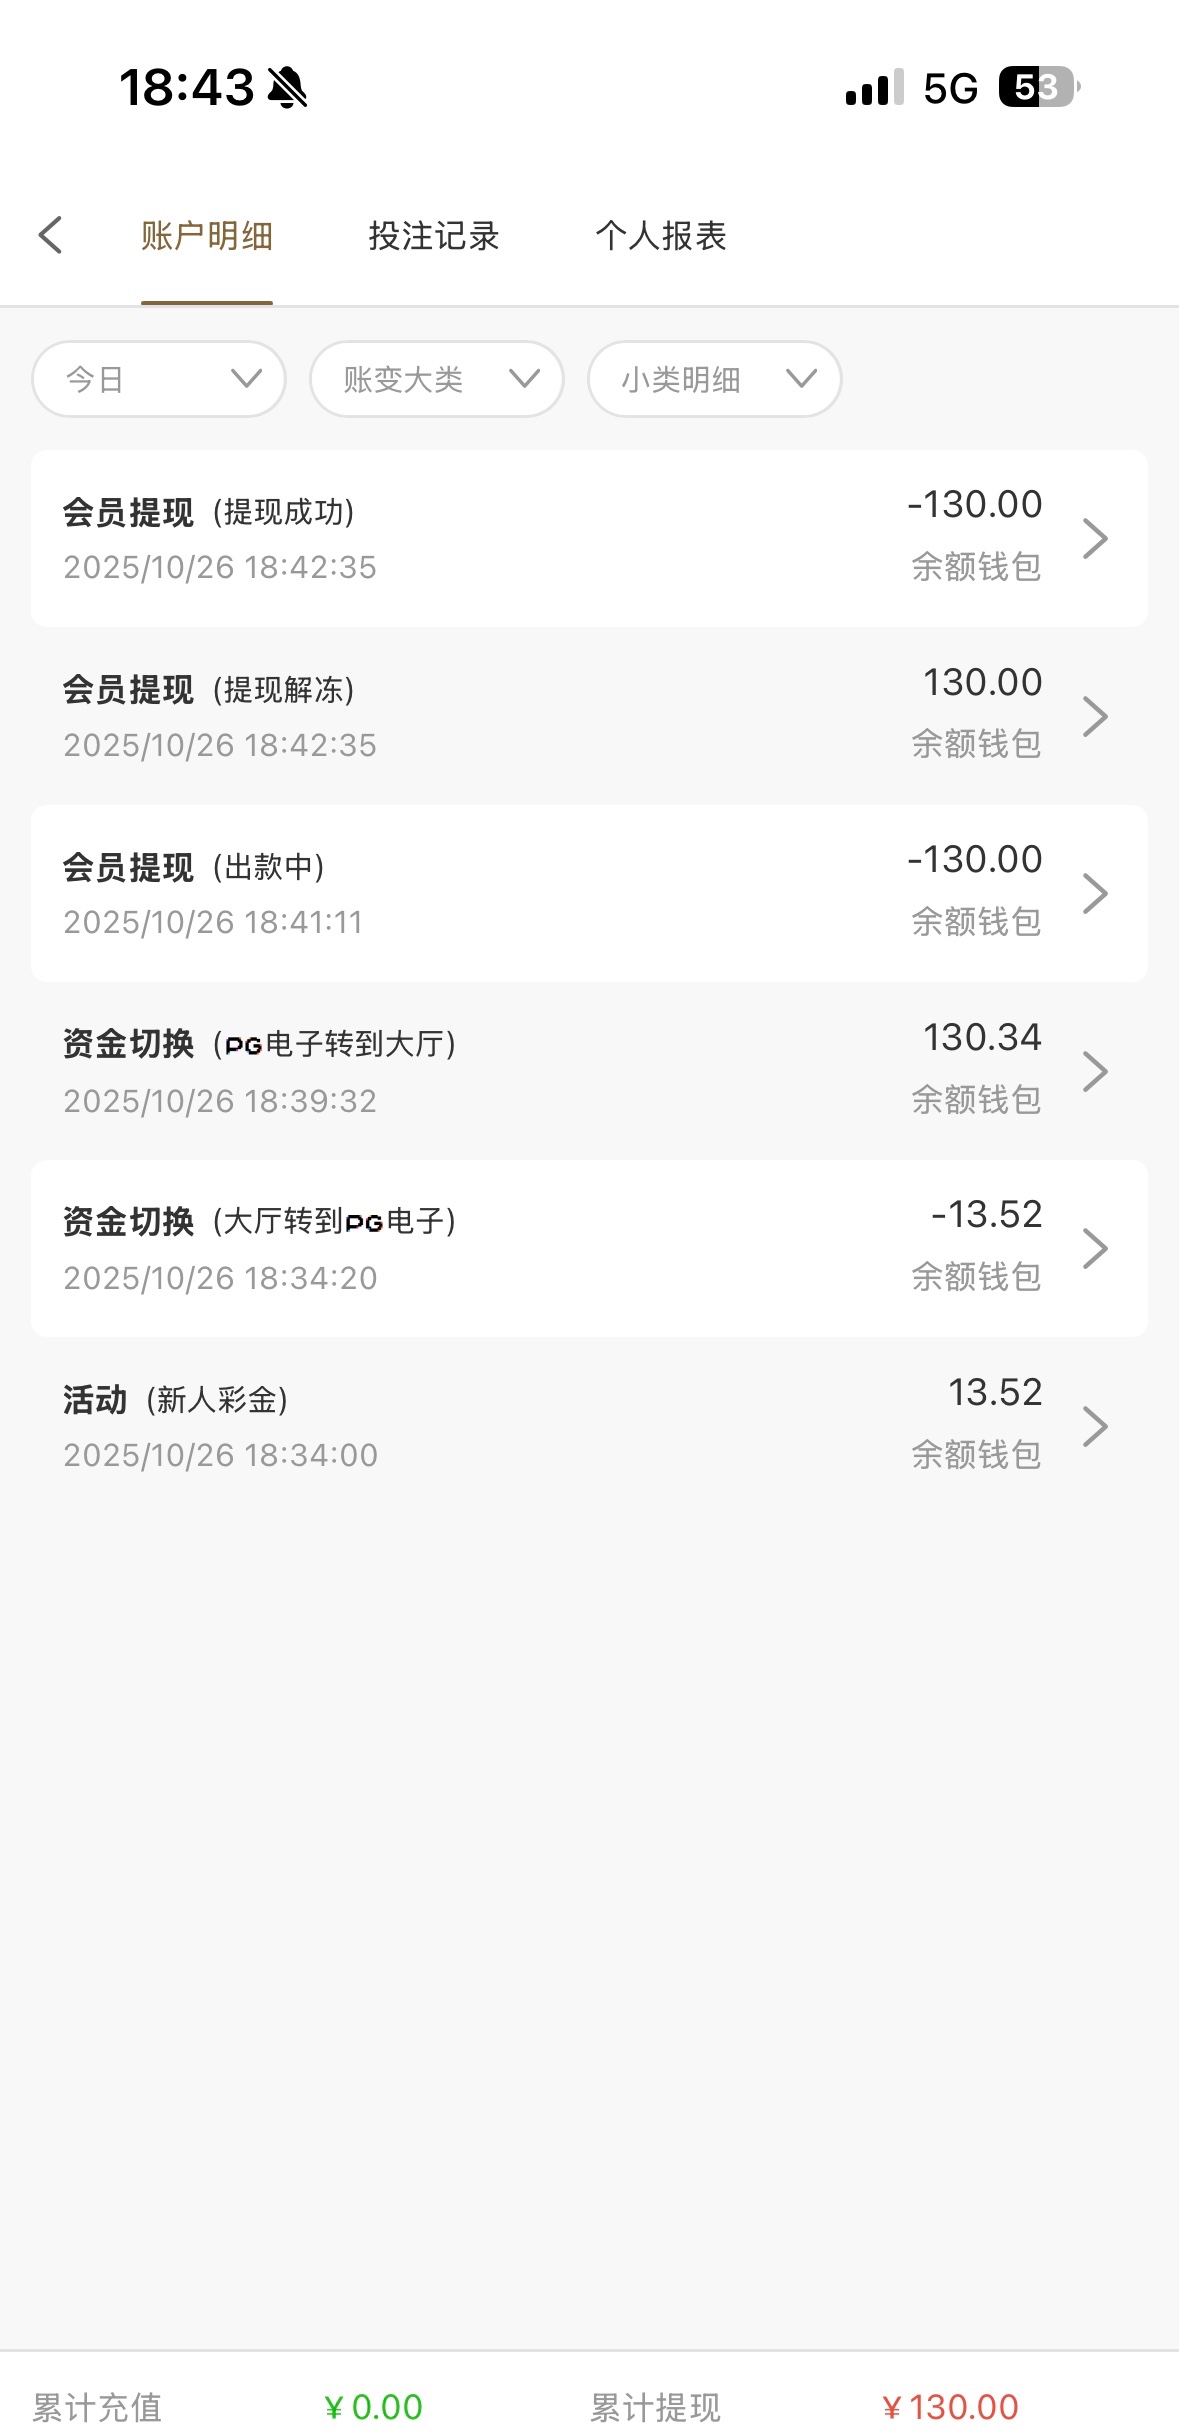Switch to the 个人报表 tab
Screen dimensions: 1179x2436
pyautogui.click(x=661, y=236)
